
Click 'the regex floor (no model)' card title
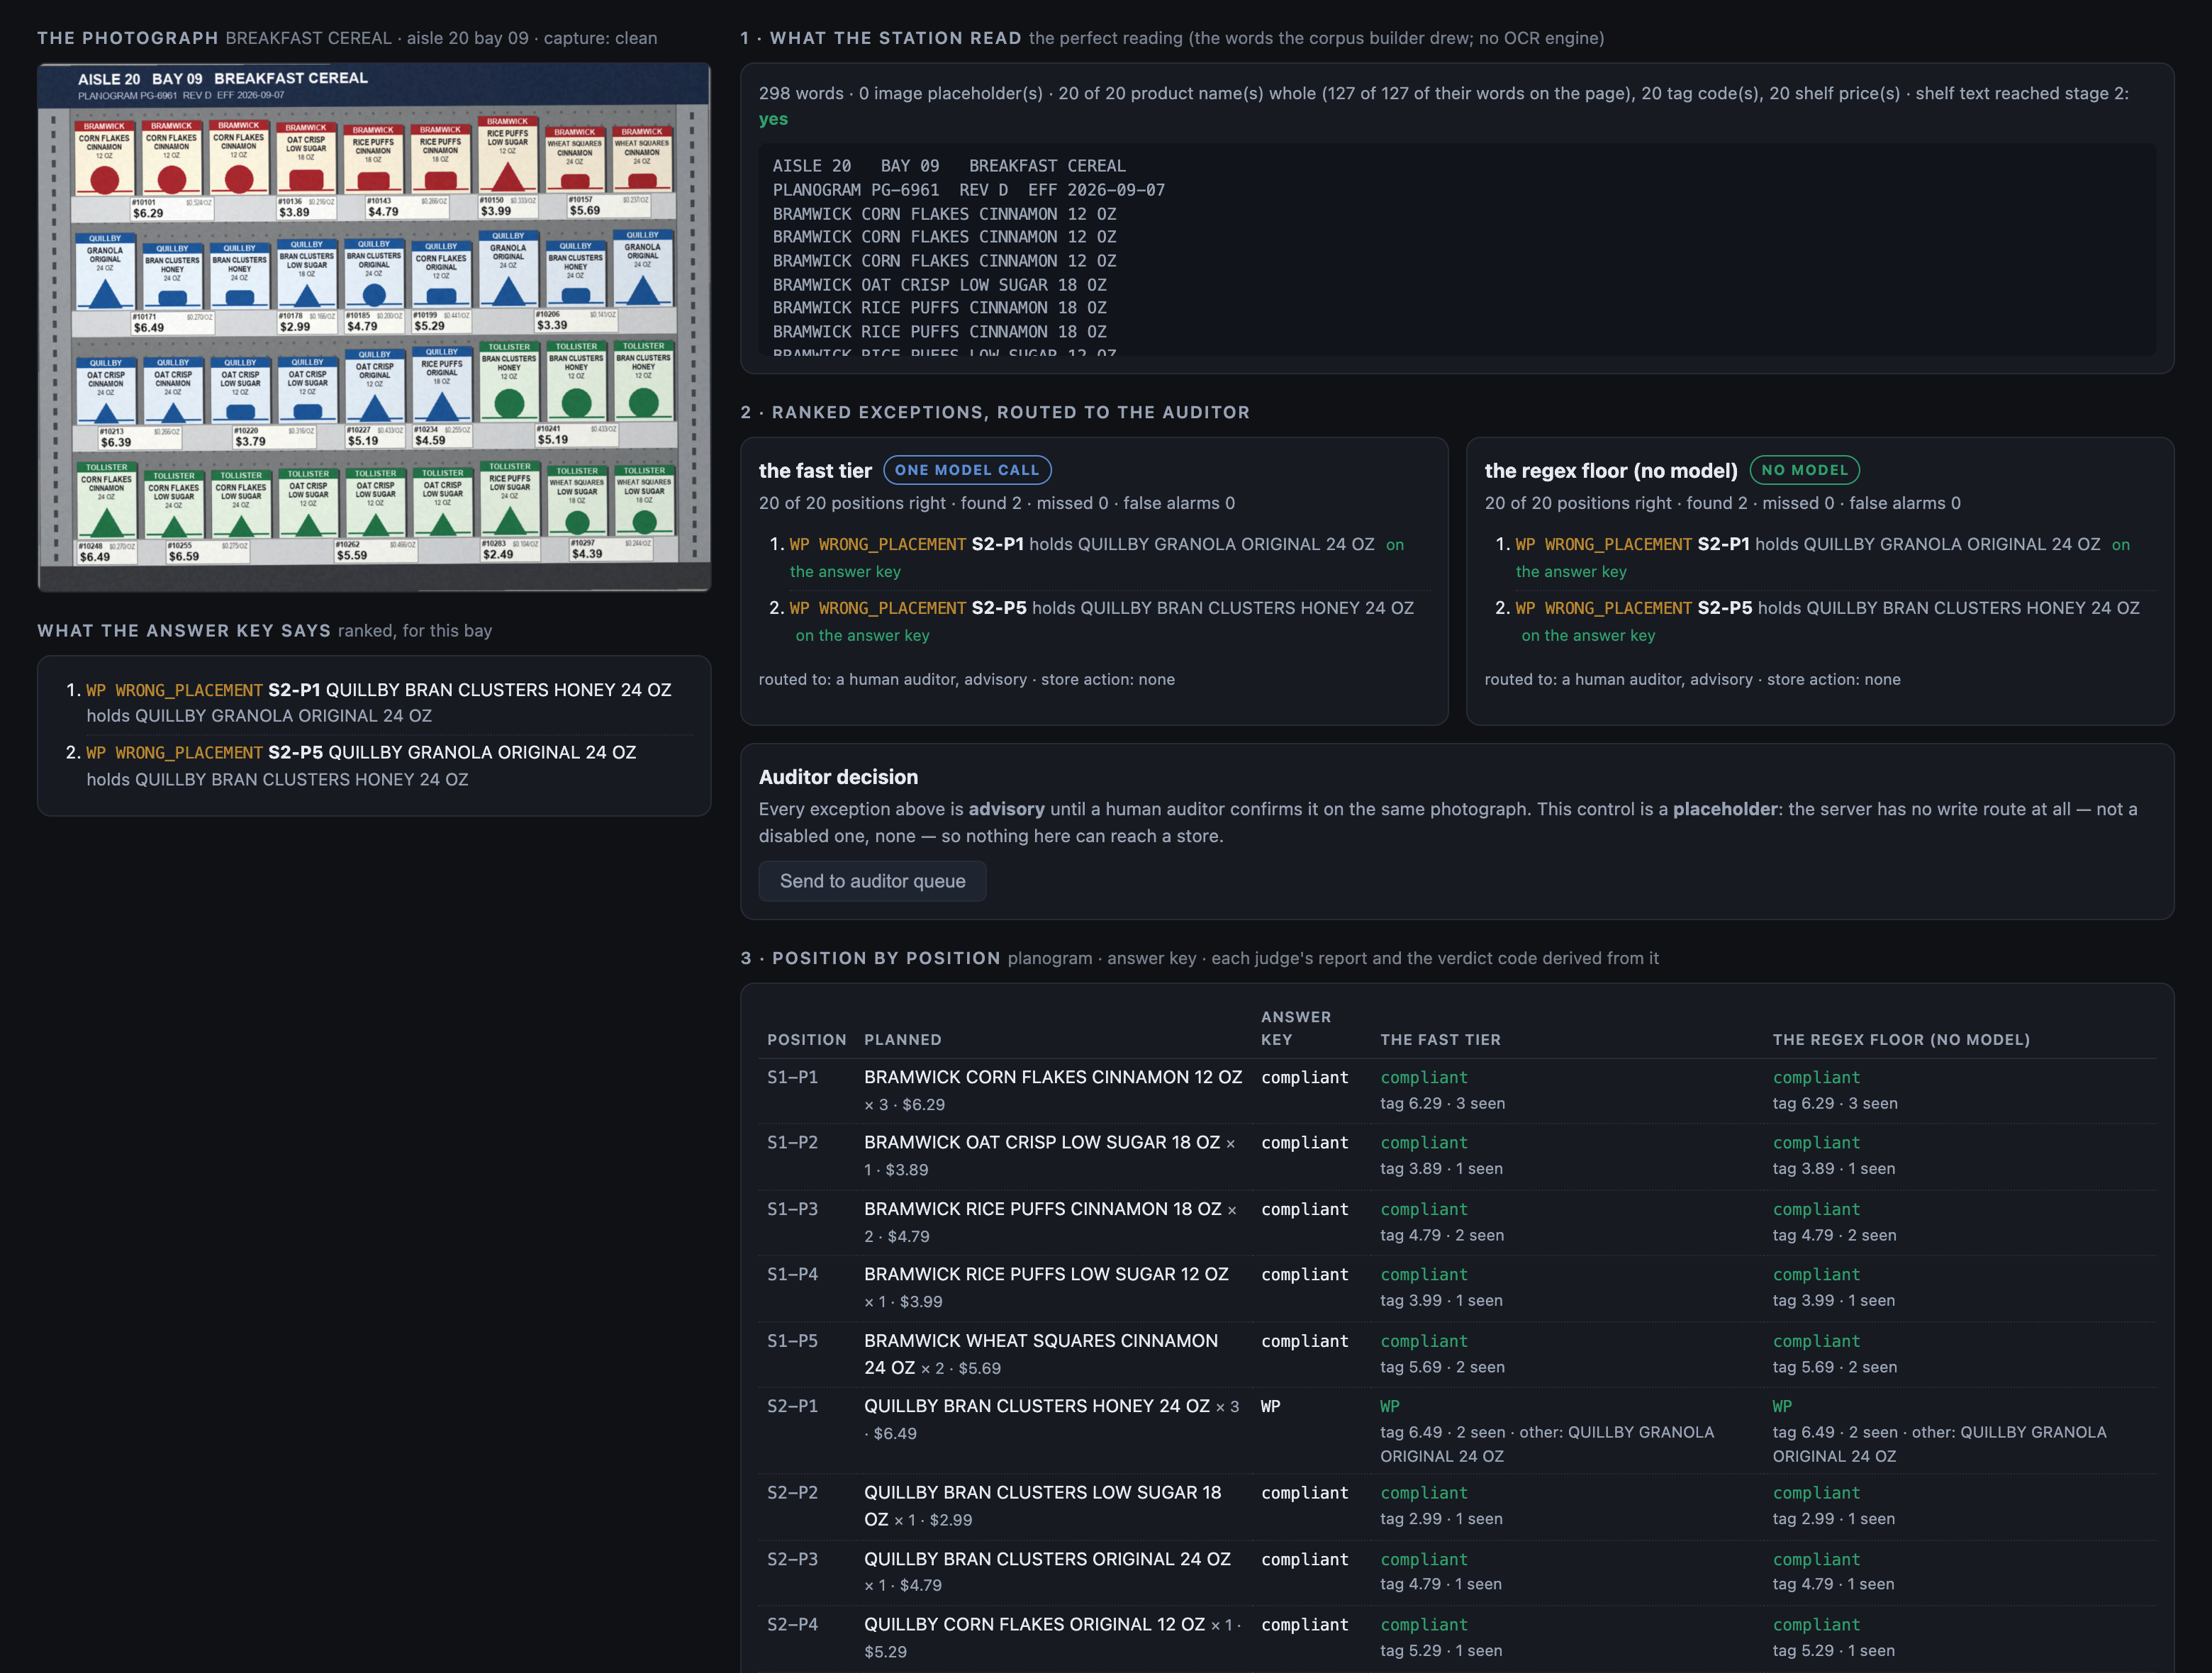1611,471
